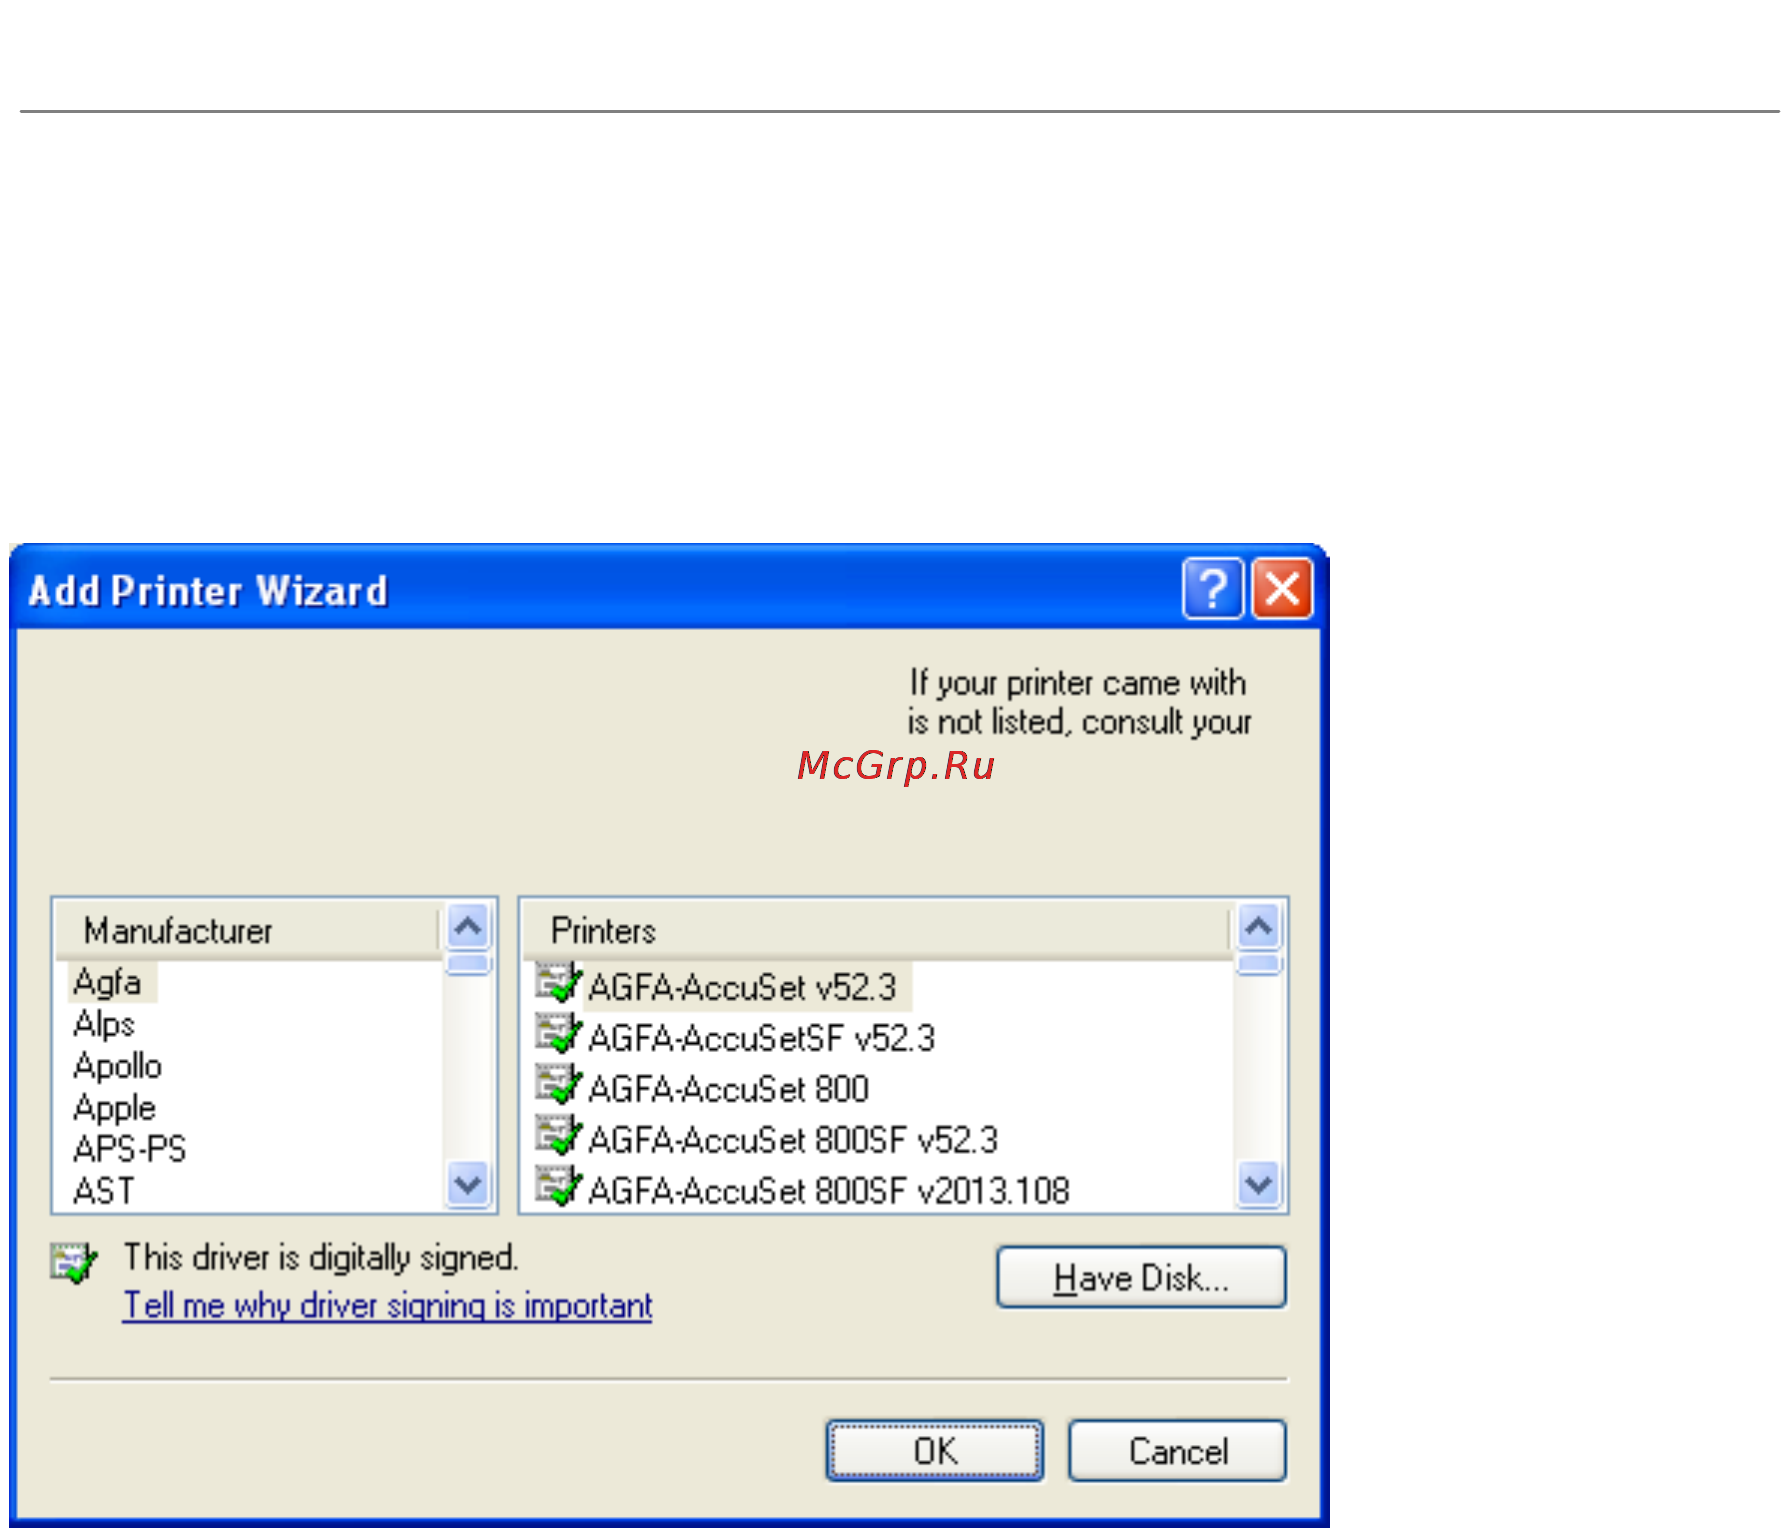Open the Have Disk dialog
This screenshot has width=1781, height=1528.
pos(1141,1277)
